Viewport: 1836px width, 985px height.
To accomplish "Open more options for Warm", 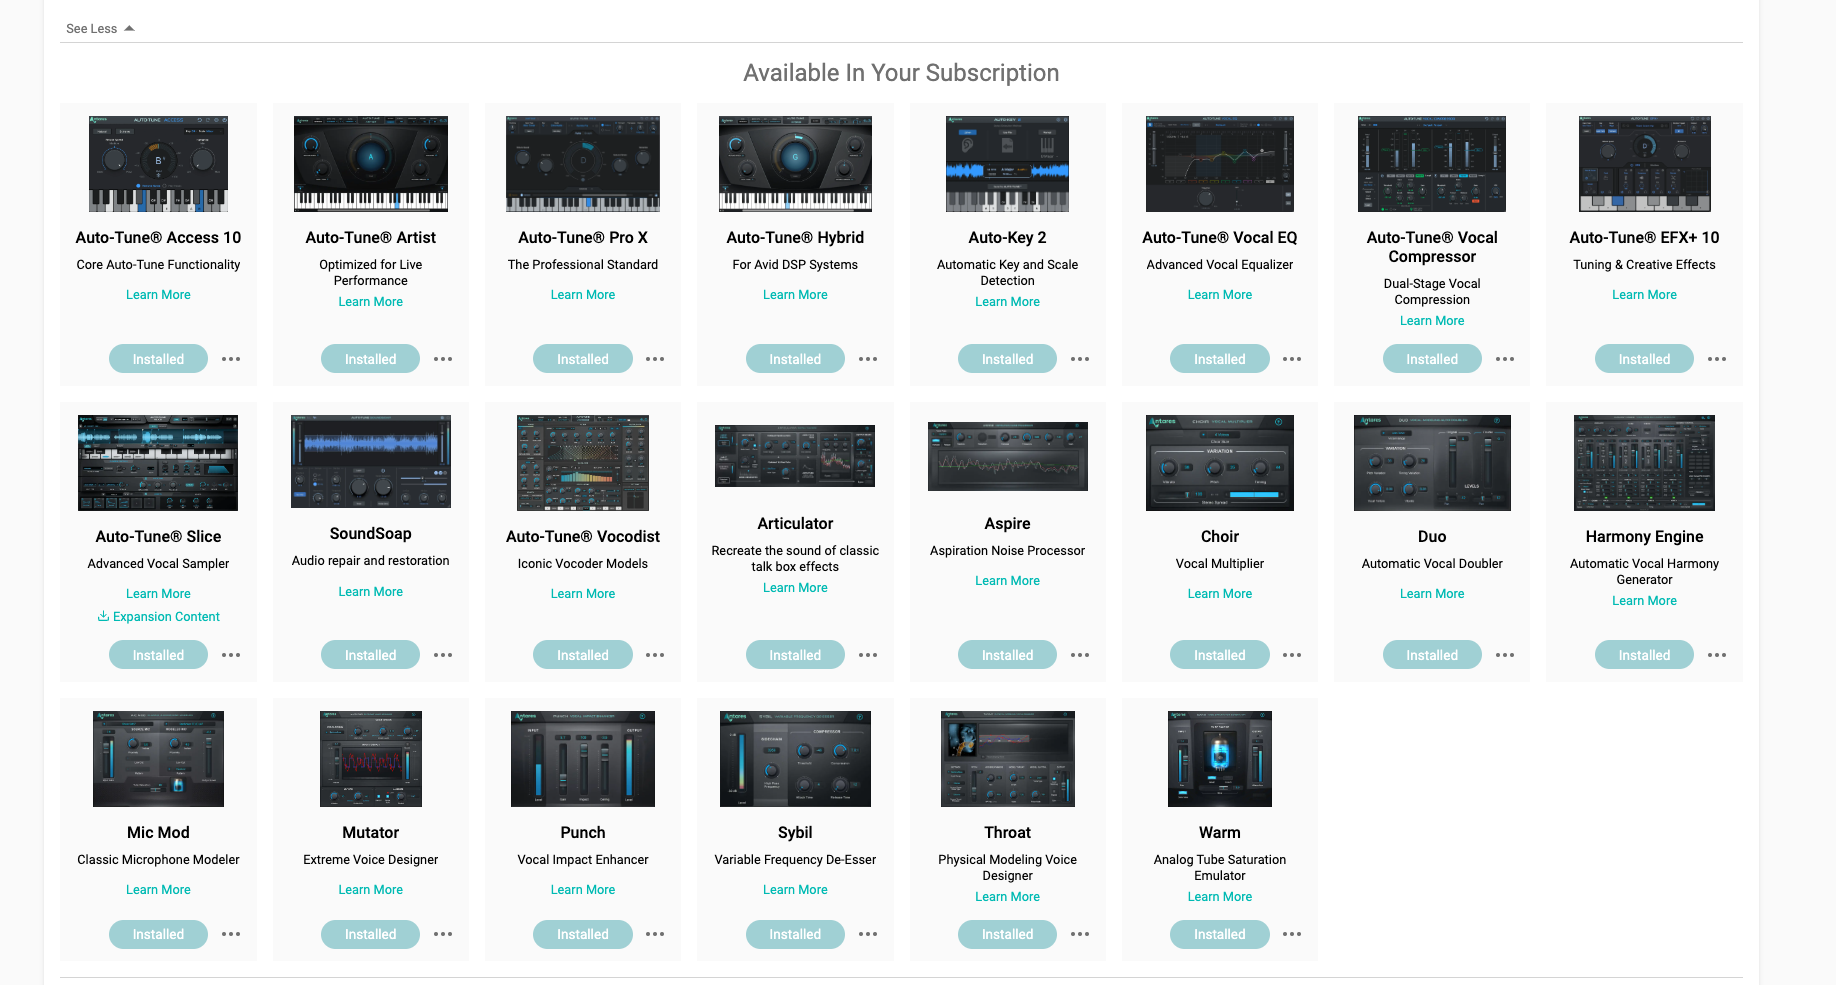I will [1292, 934].
